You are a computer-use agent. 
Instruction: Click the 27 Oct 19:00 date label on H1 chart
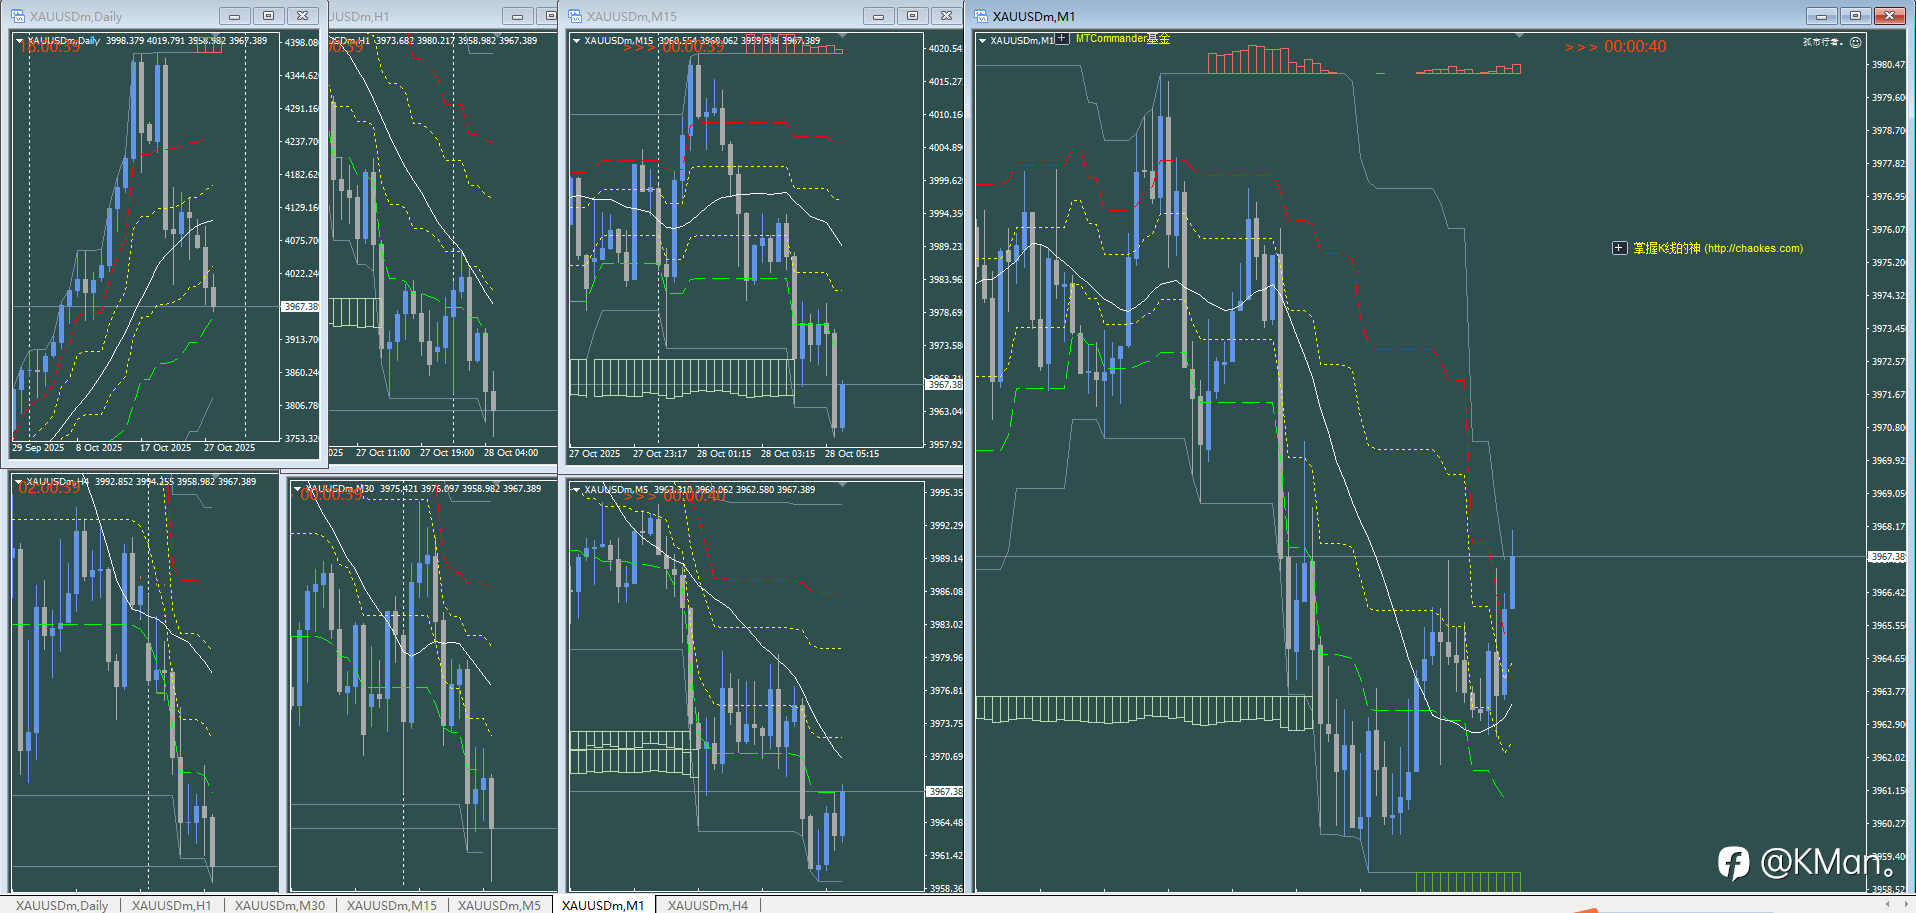click(447, 453)
